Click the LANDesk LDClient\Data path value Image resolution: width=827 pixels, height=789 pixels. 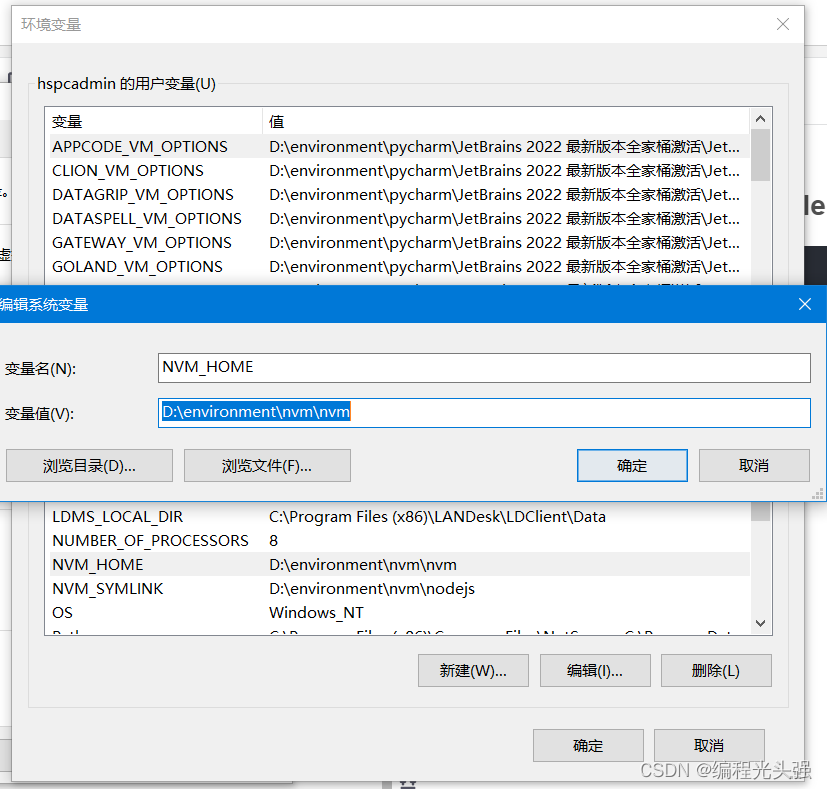coord(437,516)
